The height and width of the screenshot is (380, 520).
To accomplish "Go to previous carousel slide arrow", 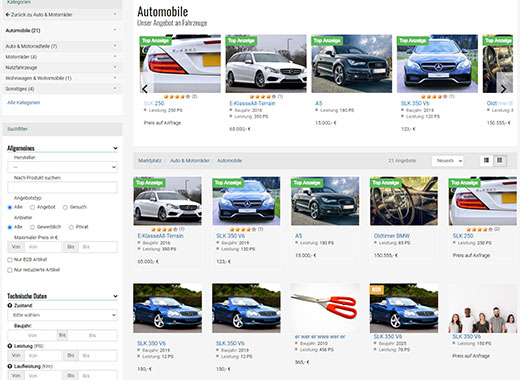I will (145, 89).
